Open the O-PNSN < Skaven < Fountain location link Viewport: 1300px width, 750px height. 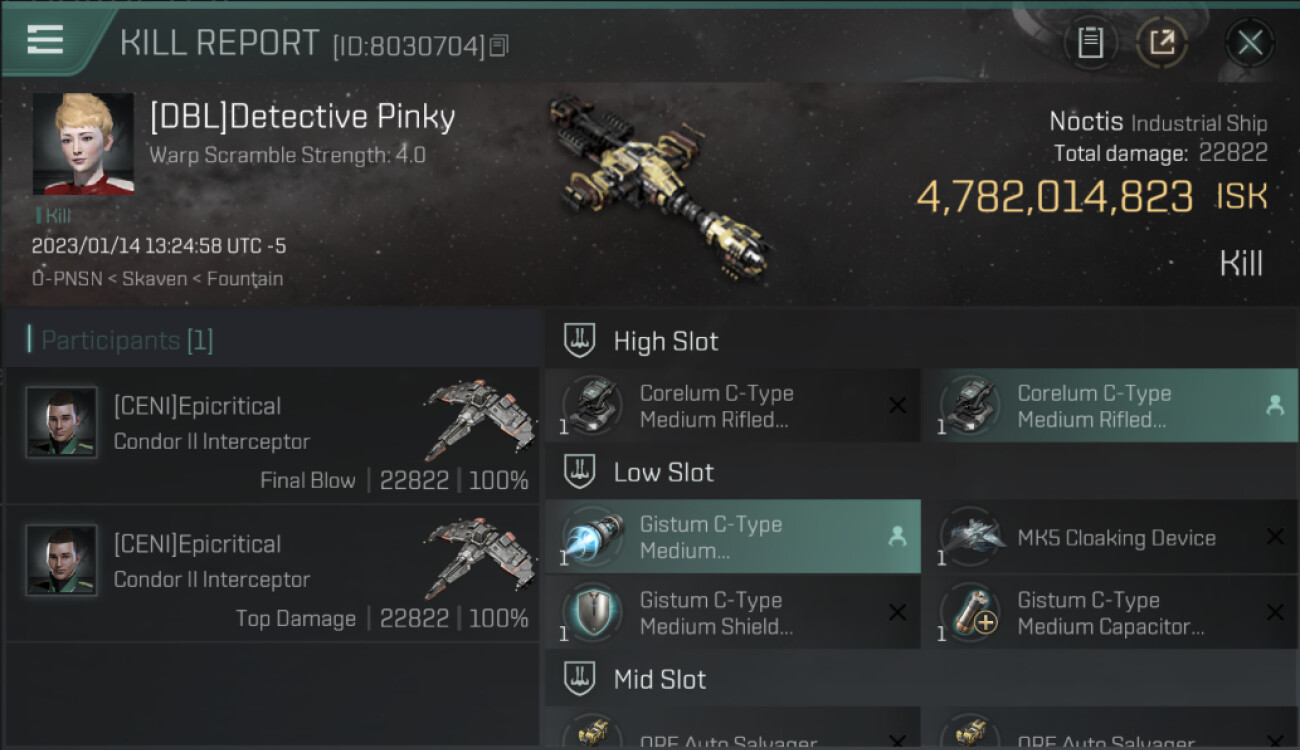click(157, 279)
